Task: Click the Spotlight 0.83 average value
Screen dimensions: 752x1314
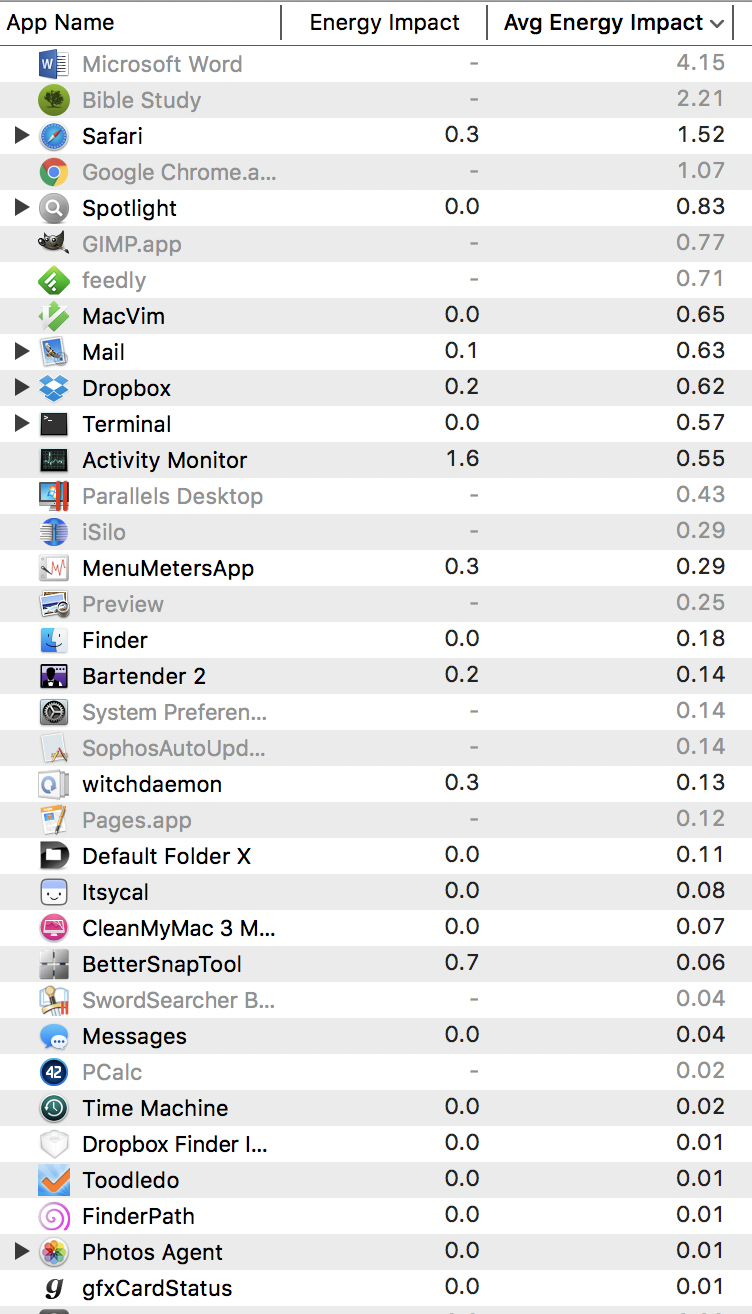Action: [x=701, y=207]
